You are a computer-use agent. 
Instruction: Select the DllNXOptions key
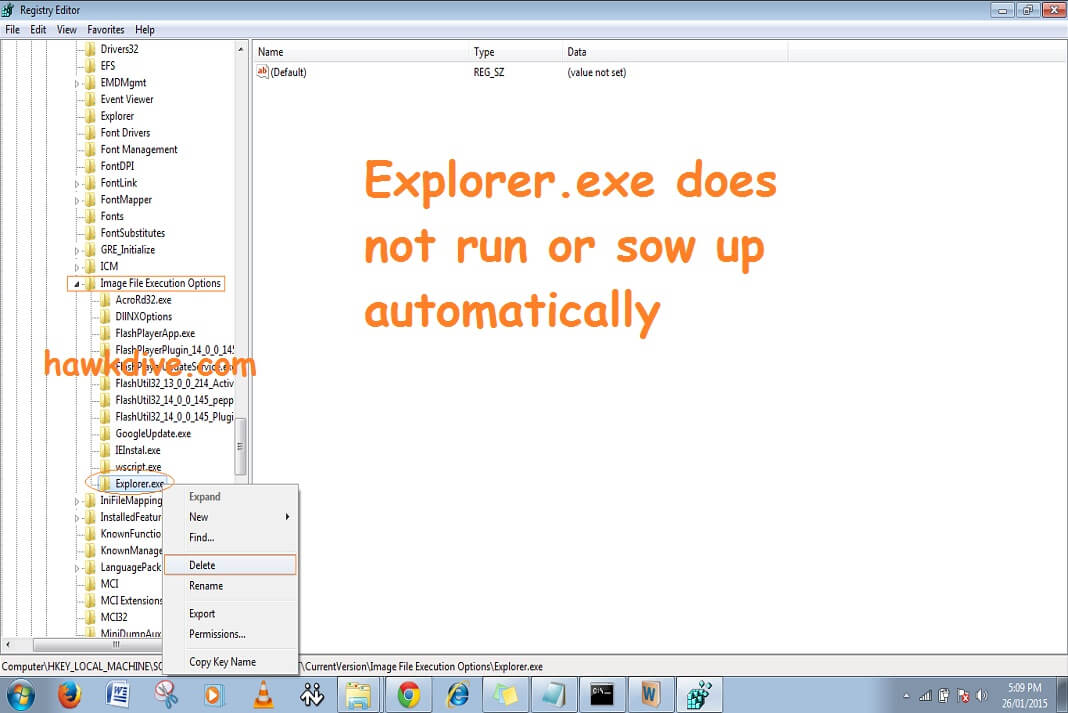tap(144, 317)
